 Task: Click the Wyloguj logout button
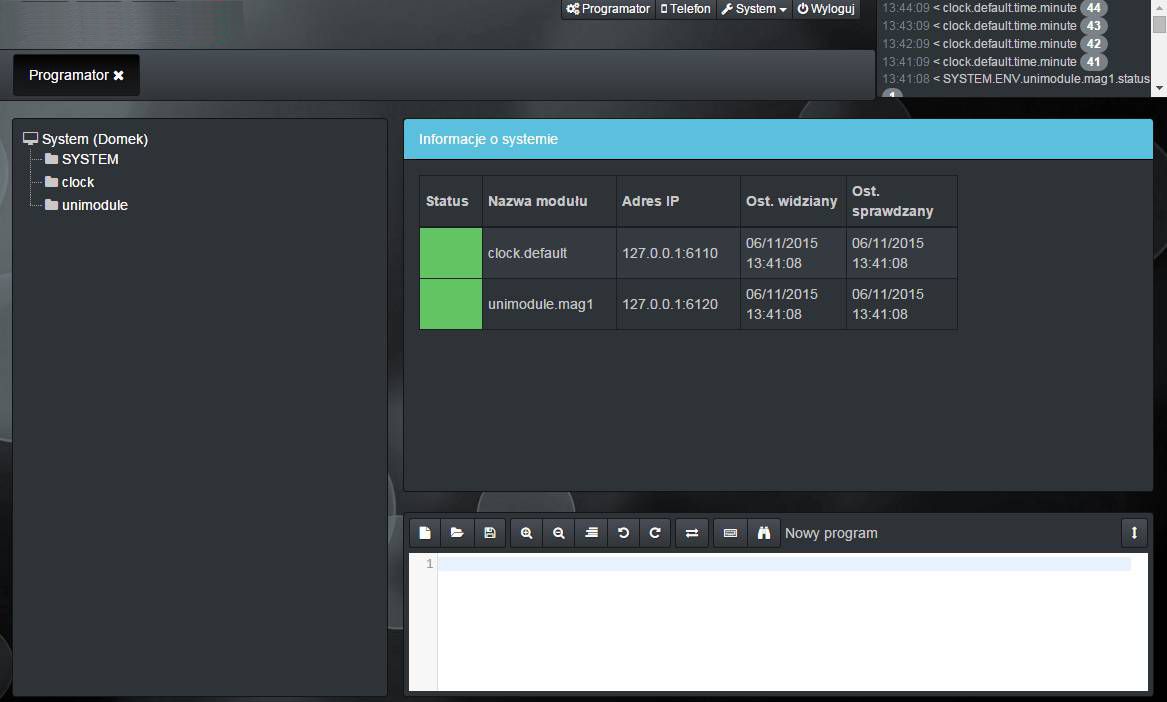pyautogui.click(x=826, y=9)
